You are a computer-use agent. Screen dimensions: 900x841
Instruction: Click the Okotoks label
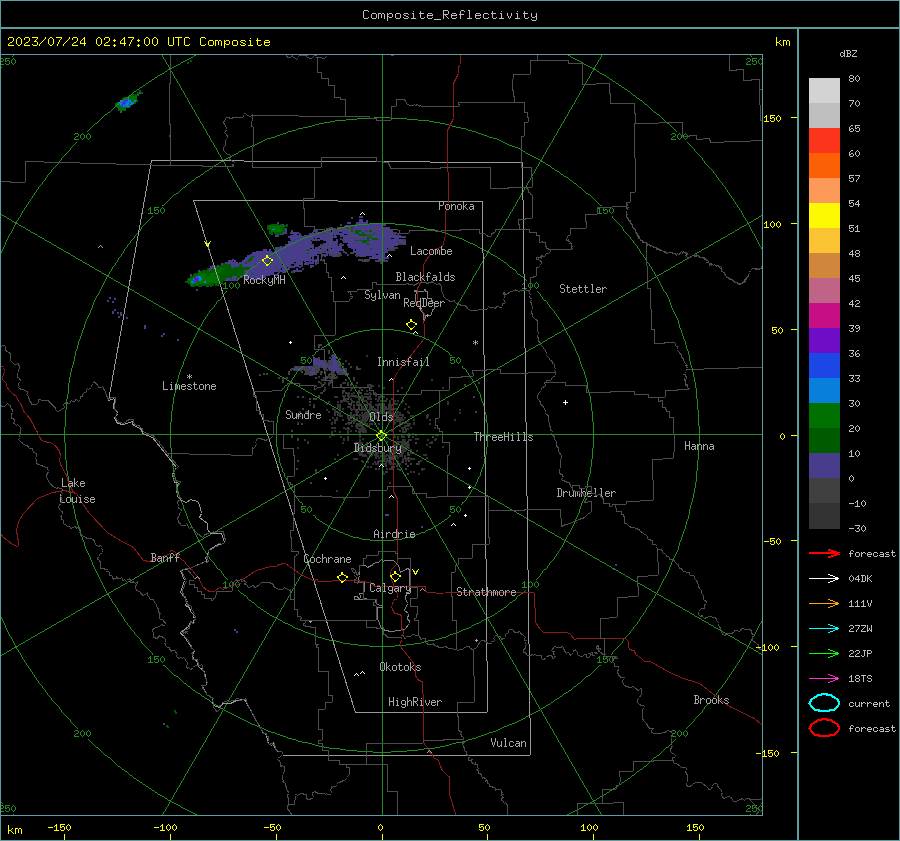[400, 667]
